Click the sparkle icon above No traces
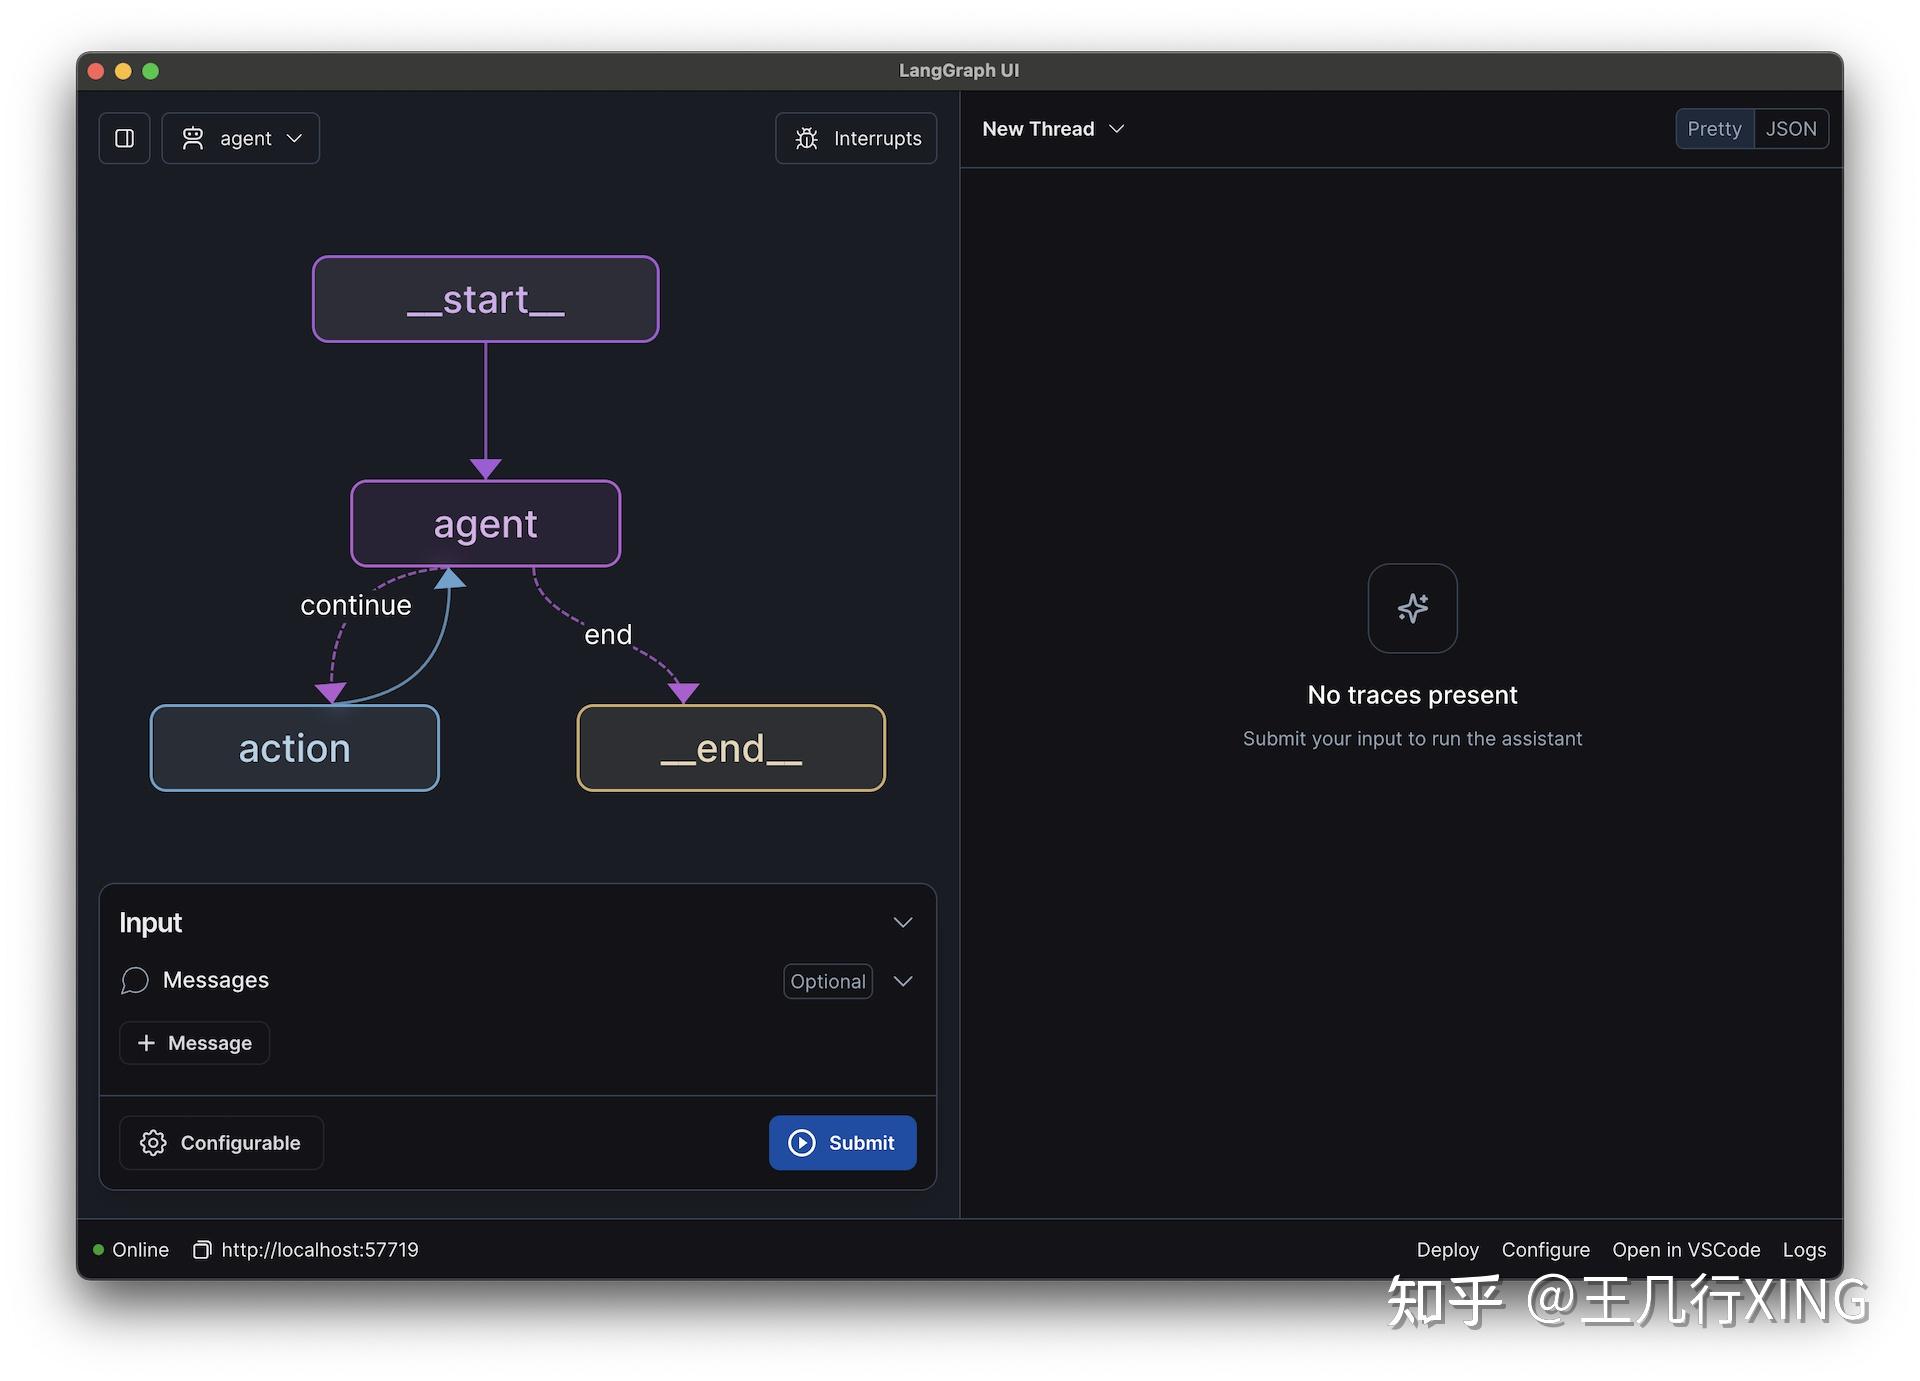Screen dimensions: 1920x1381 coord(1412,608)
